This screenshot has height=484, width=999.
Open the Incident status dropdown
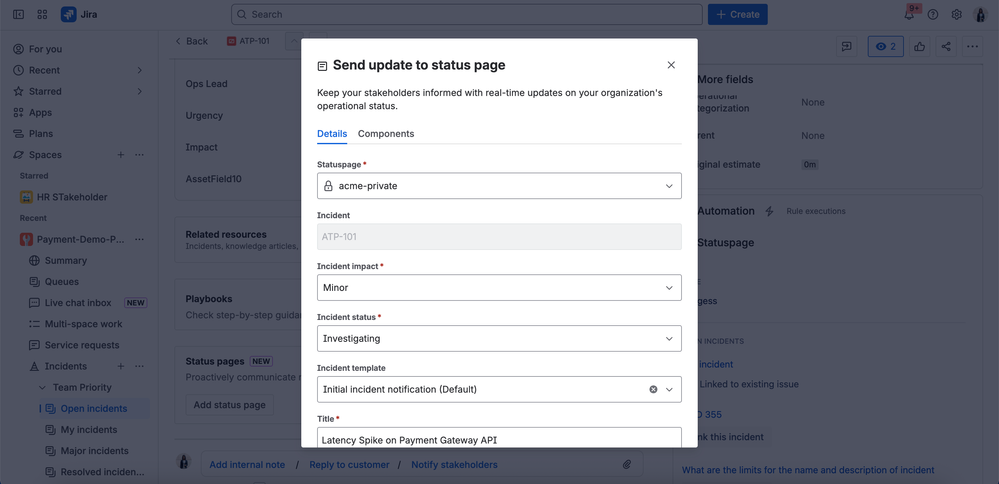click(x=499, y=339)
